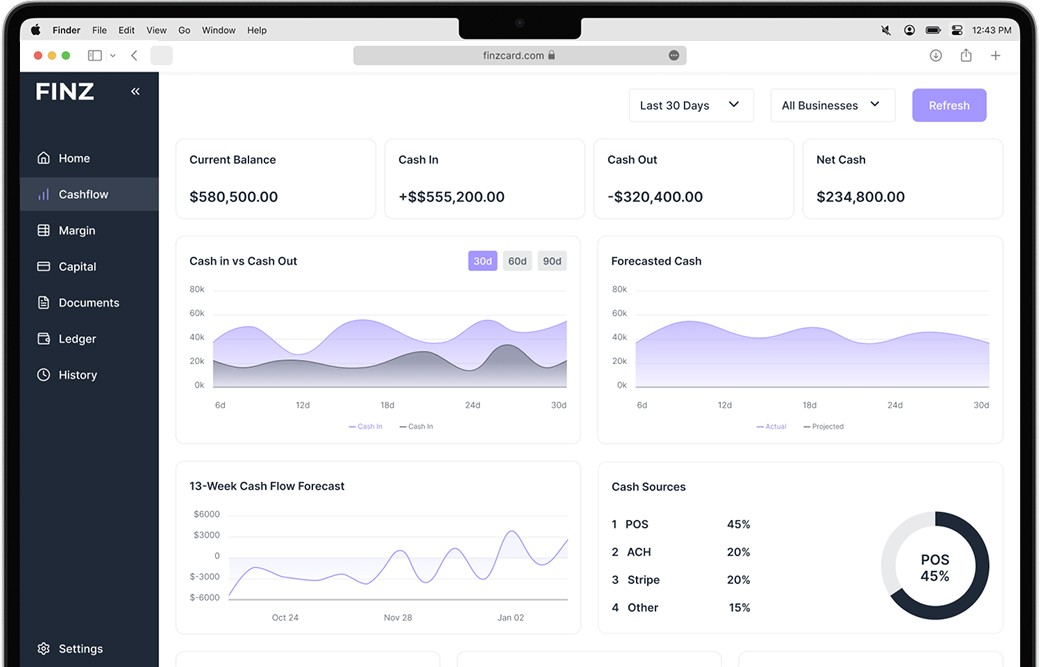Image resolution: width=1040 pixels, height=667 pixels.
Task: Enable the 90d range on Cash in chart
Action: 552,260
